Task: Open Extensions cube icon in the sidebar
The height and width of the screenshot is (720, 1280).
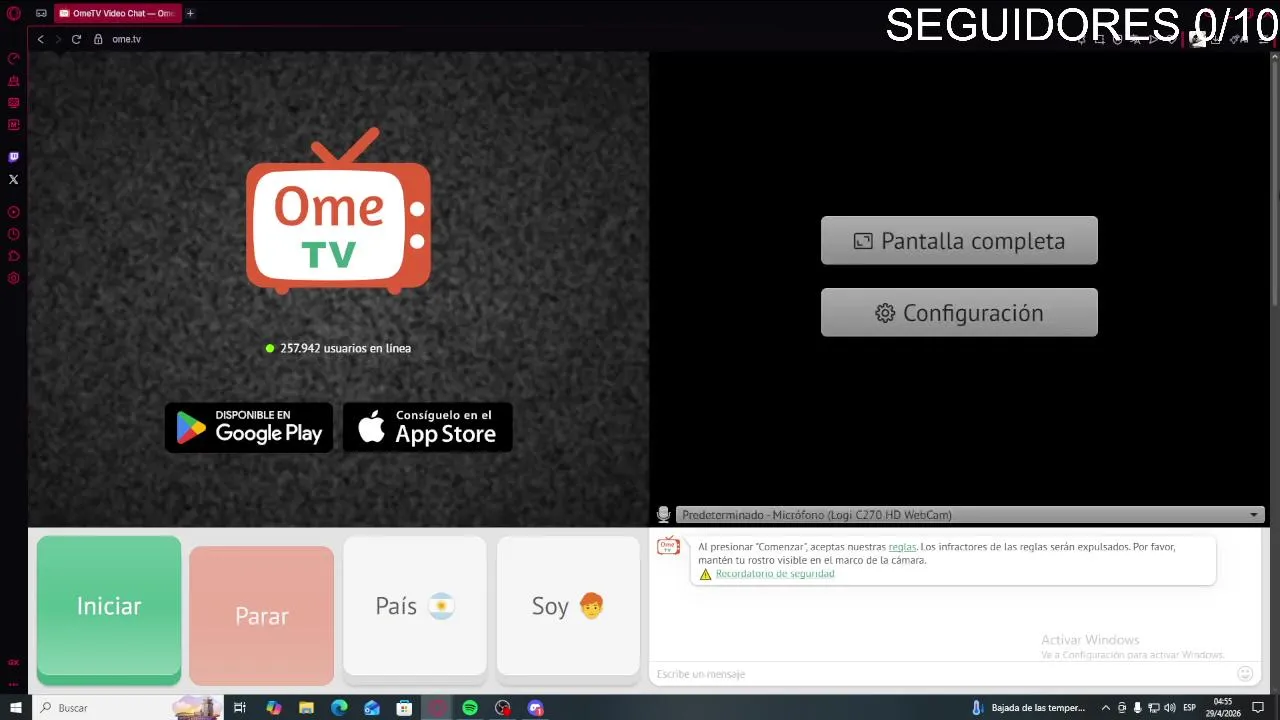Action: [x=14, y=256]
